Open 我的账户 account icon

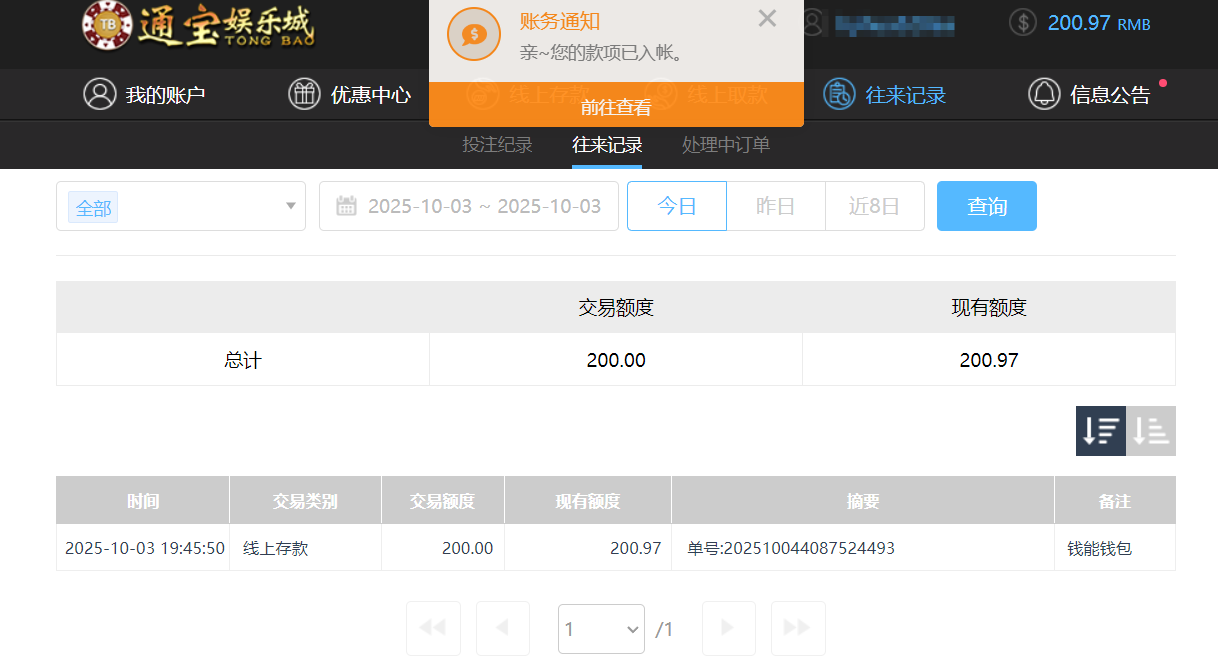pyautogui.click(x=99, y=94)
